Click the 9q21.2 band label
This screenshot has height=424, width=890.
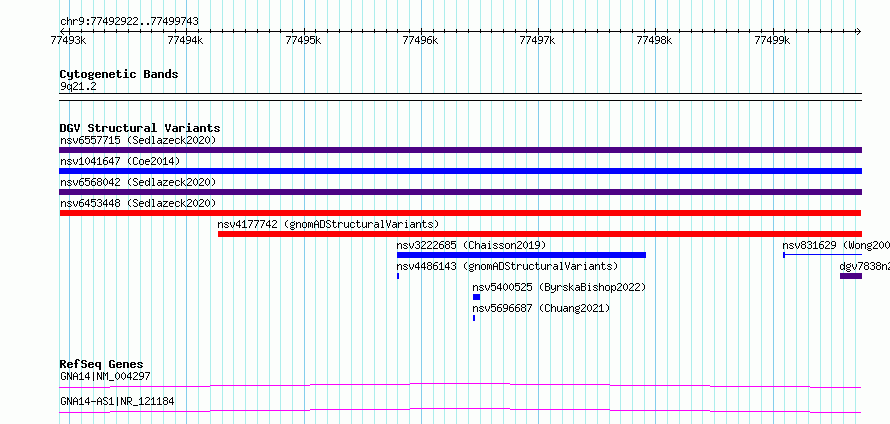(x=78, y=86)
